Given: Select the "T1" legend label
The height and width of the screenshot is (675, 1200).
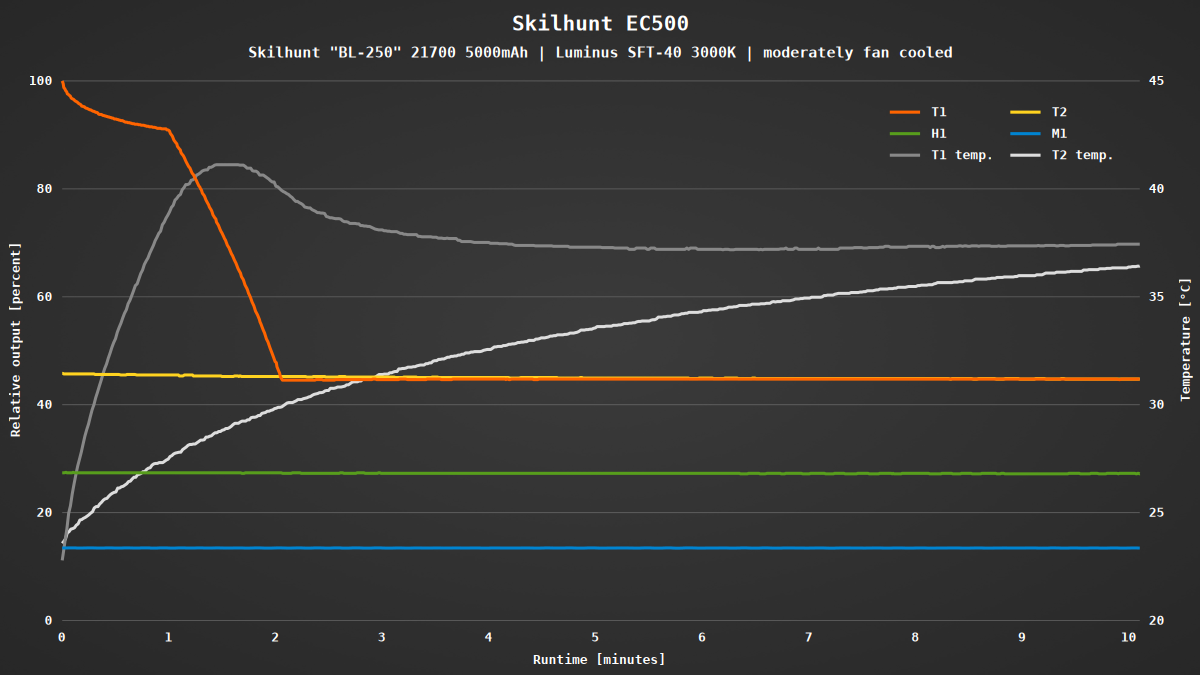Looking at the screenshot, I should tap(938, 113).
